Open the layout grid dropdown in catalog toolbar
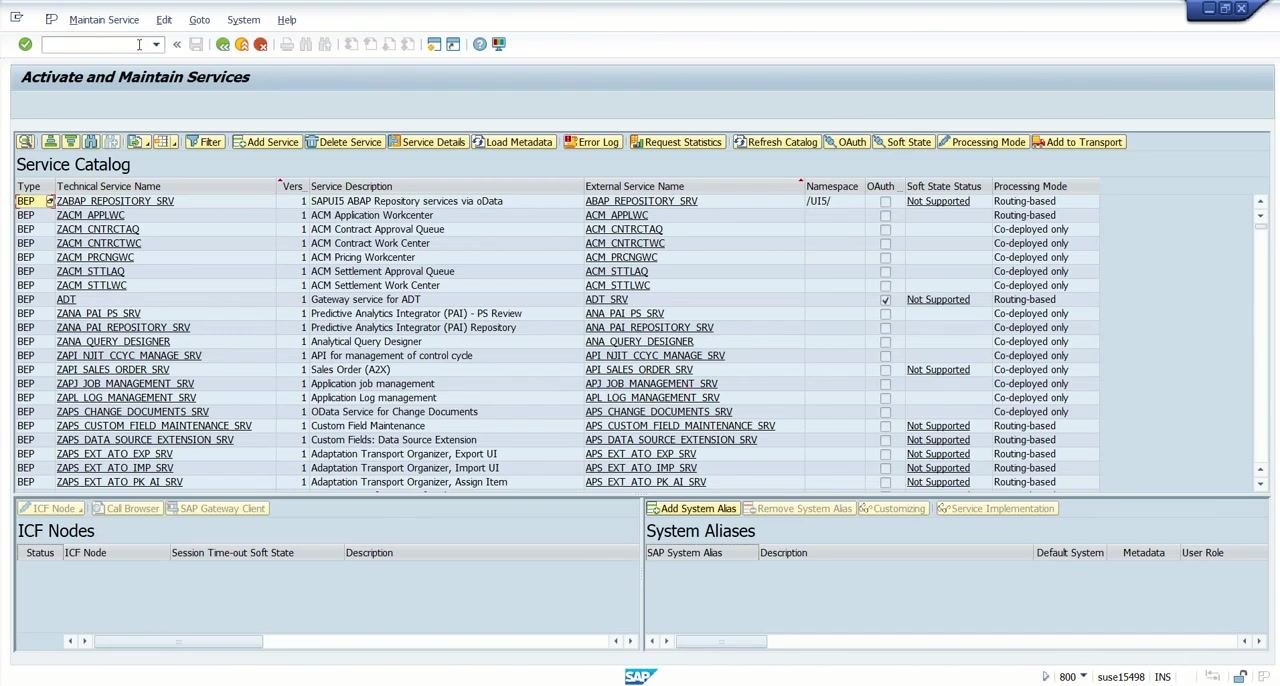Image resolution: width=1280 pixels, height=686 pixels. pos(165,142)
